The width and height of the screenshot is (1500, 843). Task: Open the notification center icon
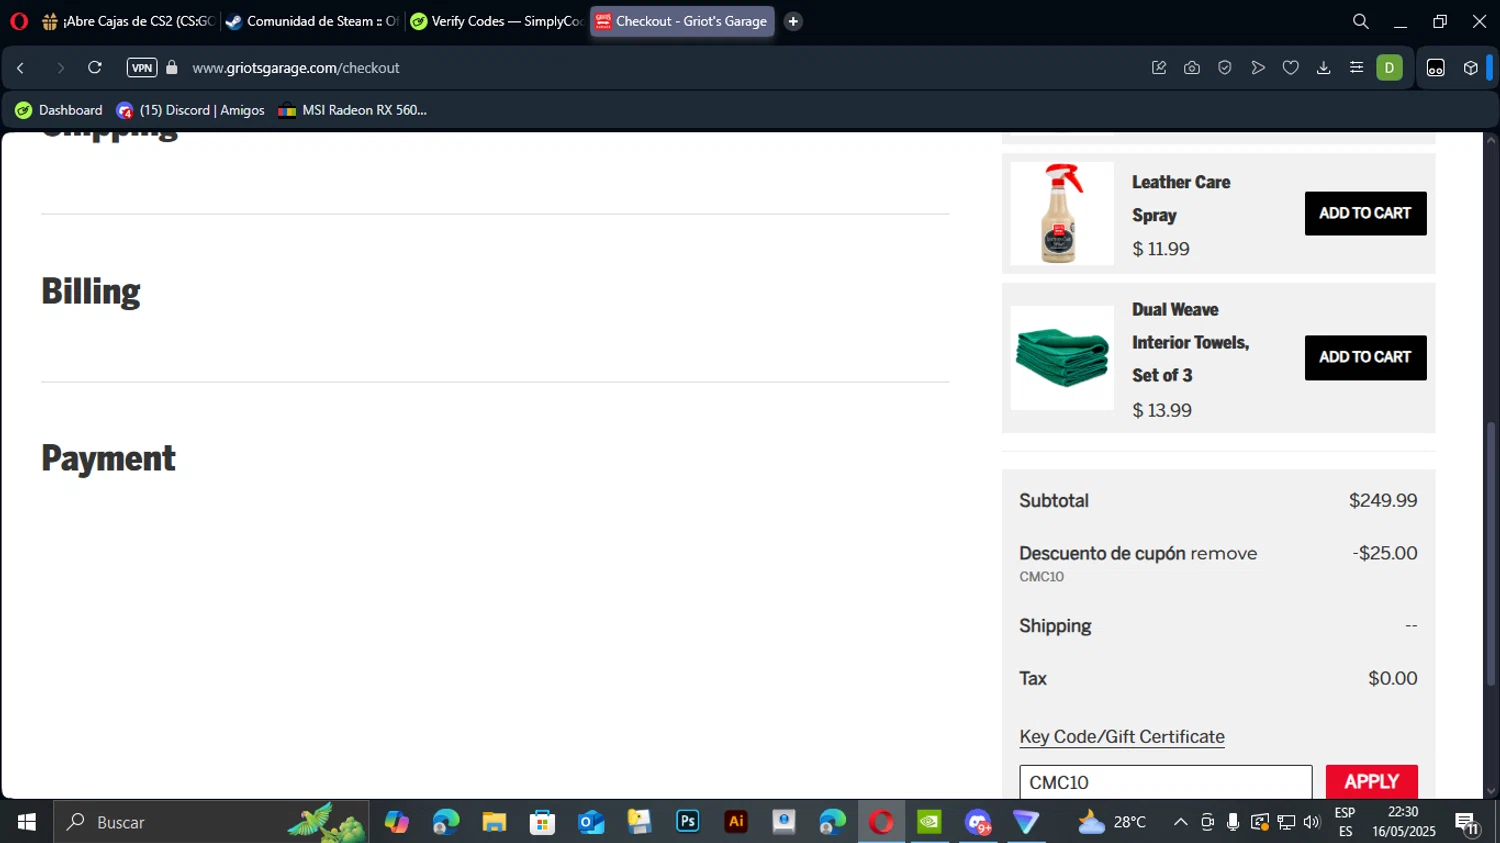(x=1467, y=823)
